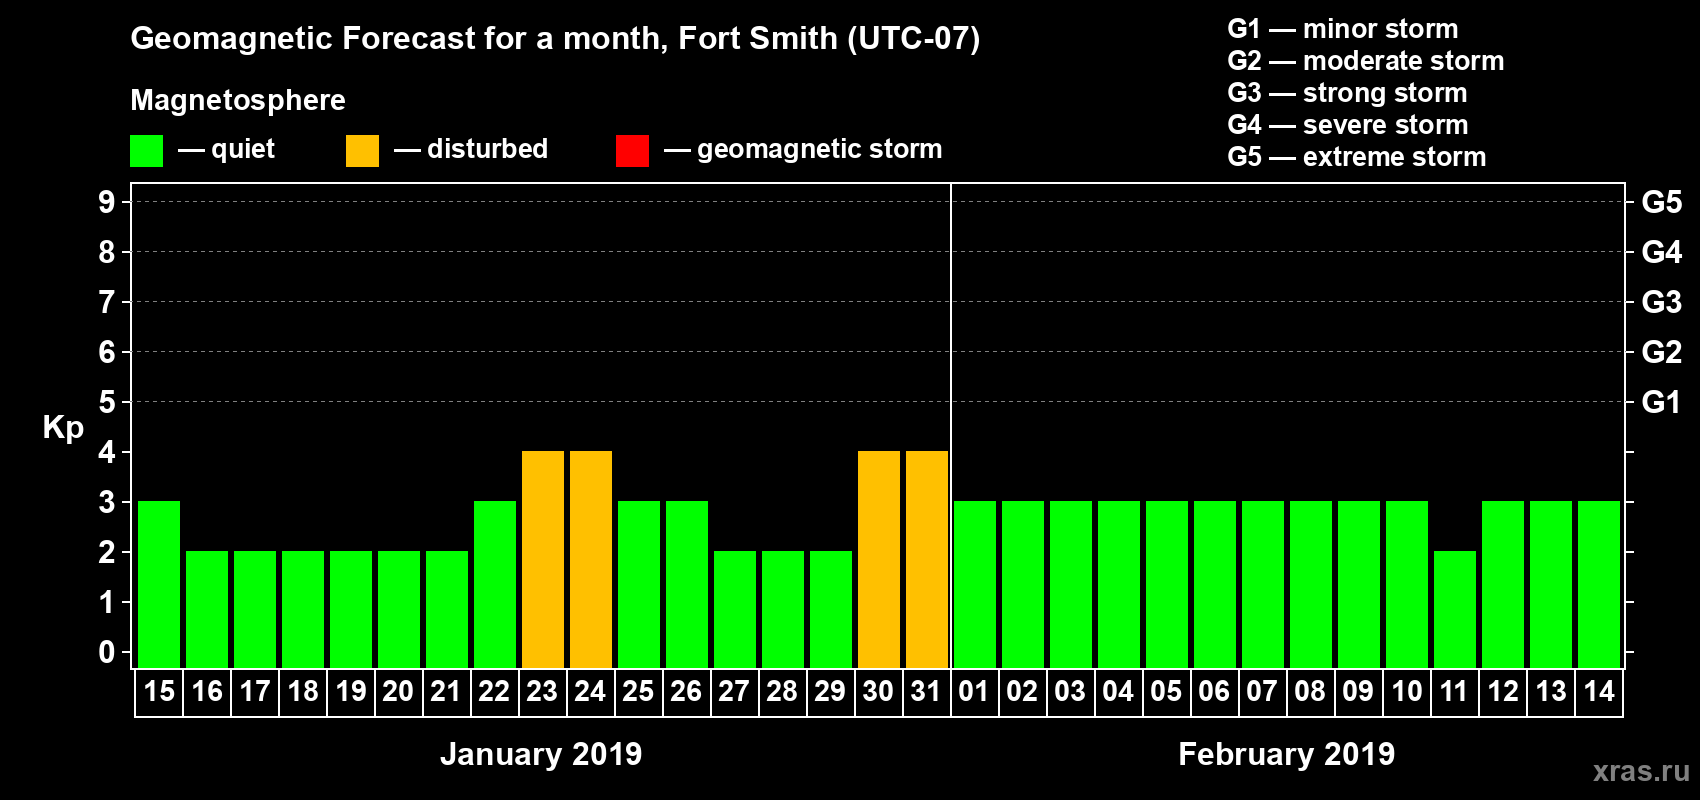Click the green bar for February 14
The image size is (1700, 800).
[x=1599, y=584]
